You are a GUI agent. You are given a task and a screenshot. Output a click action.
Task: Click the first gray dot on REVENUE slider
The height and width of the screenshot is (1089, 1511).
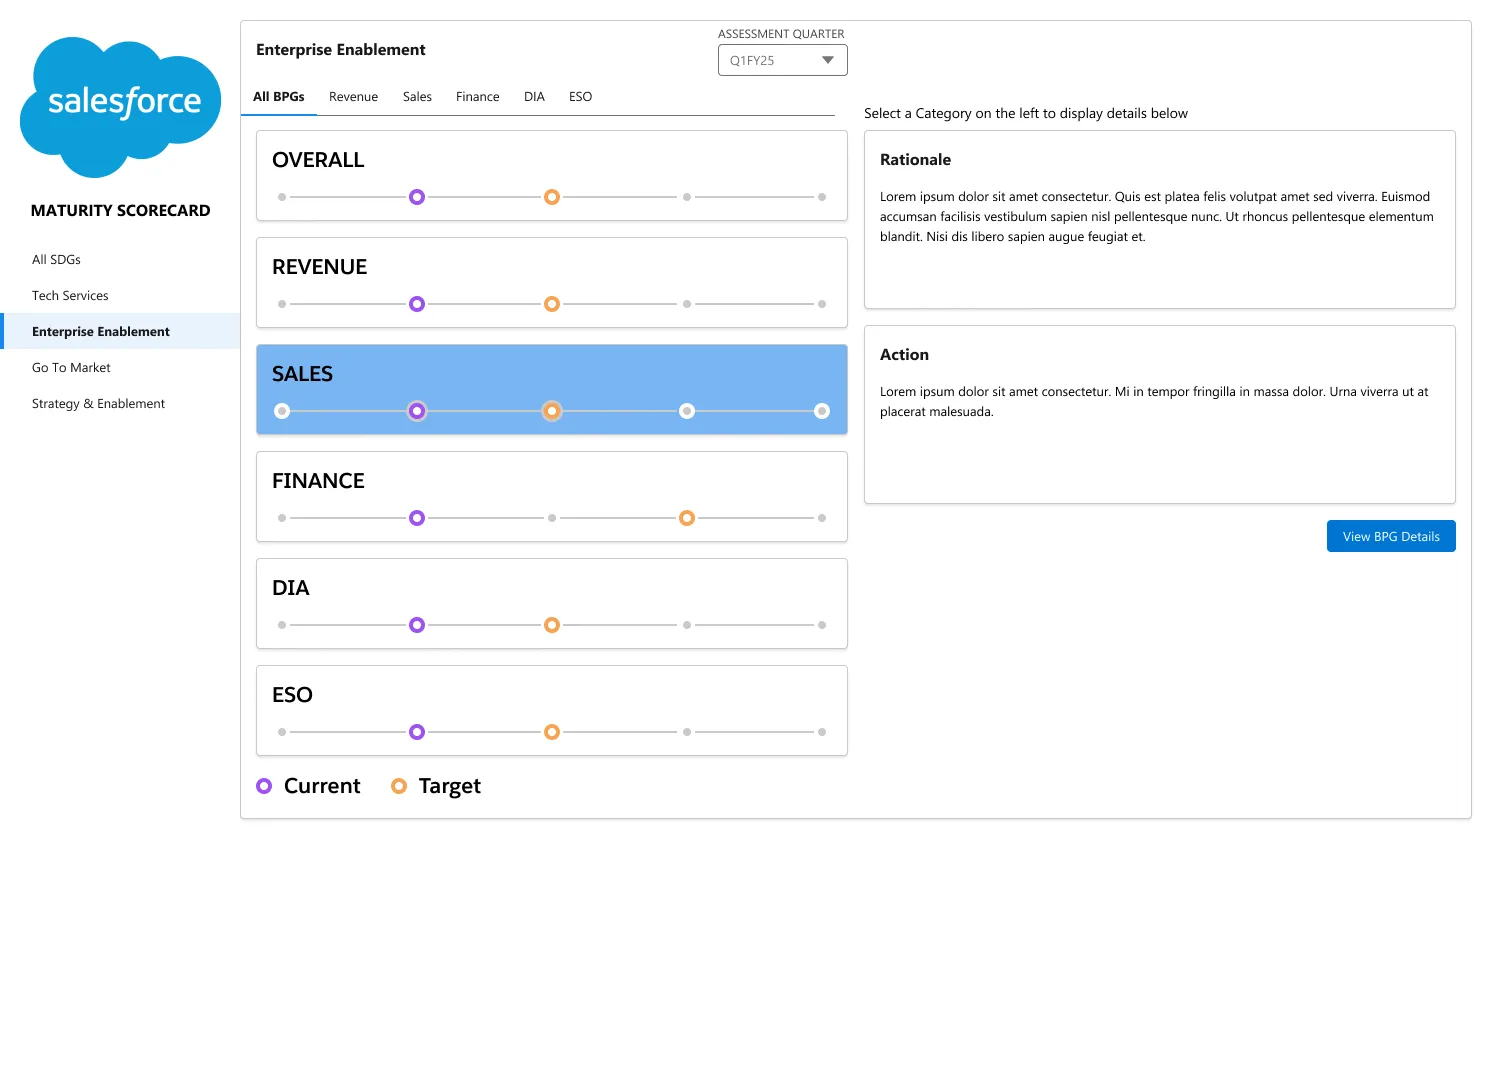point(282,304)
